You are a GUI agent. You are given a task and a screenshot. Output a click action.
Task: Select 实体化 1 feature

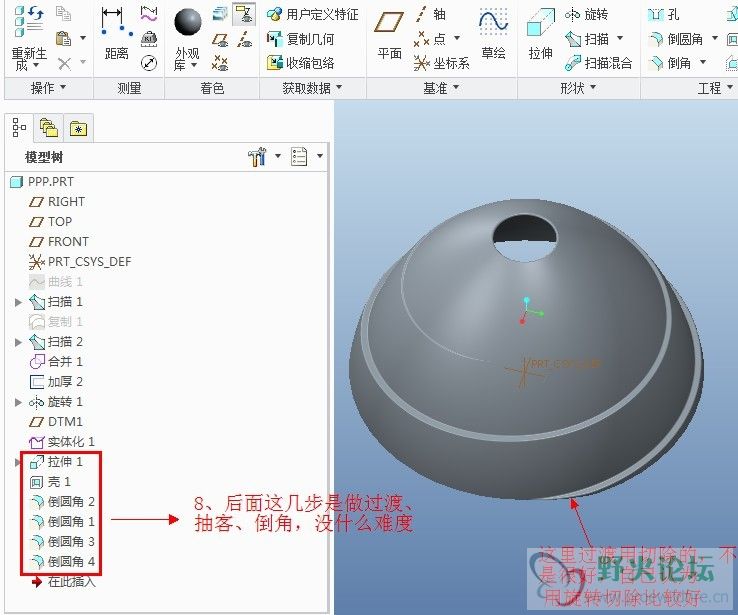pos(62,442)
